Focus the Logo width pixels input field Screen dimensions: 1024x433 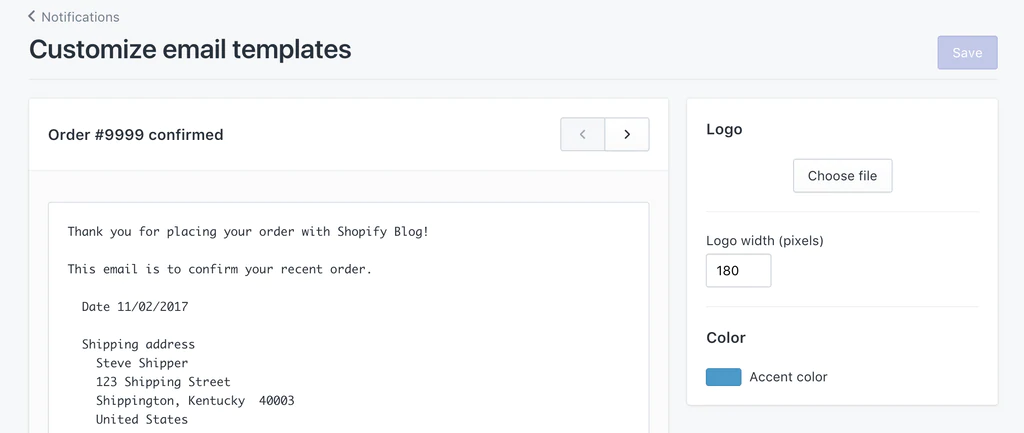(738, 270)
